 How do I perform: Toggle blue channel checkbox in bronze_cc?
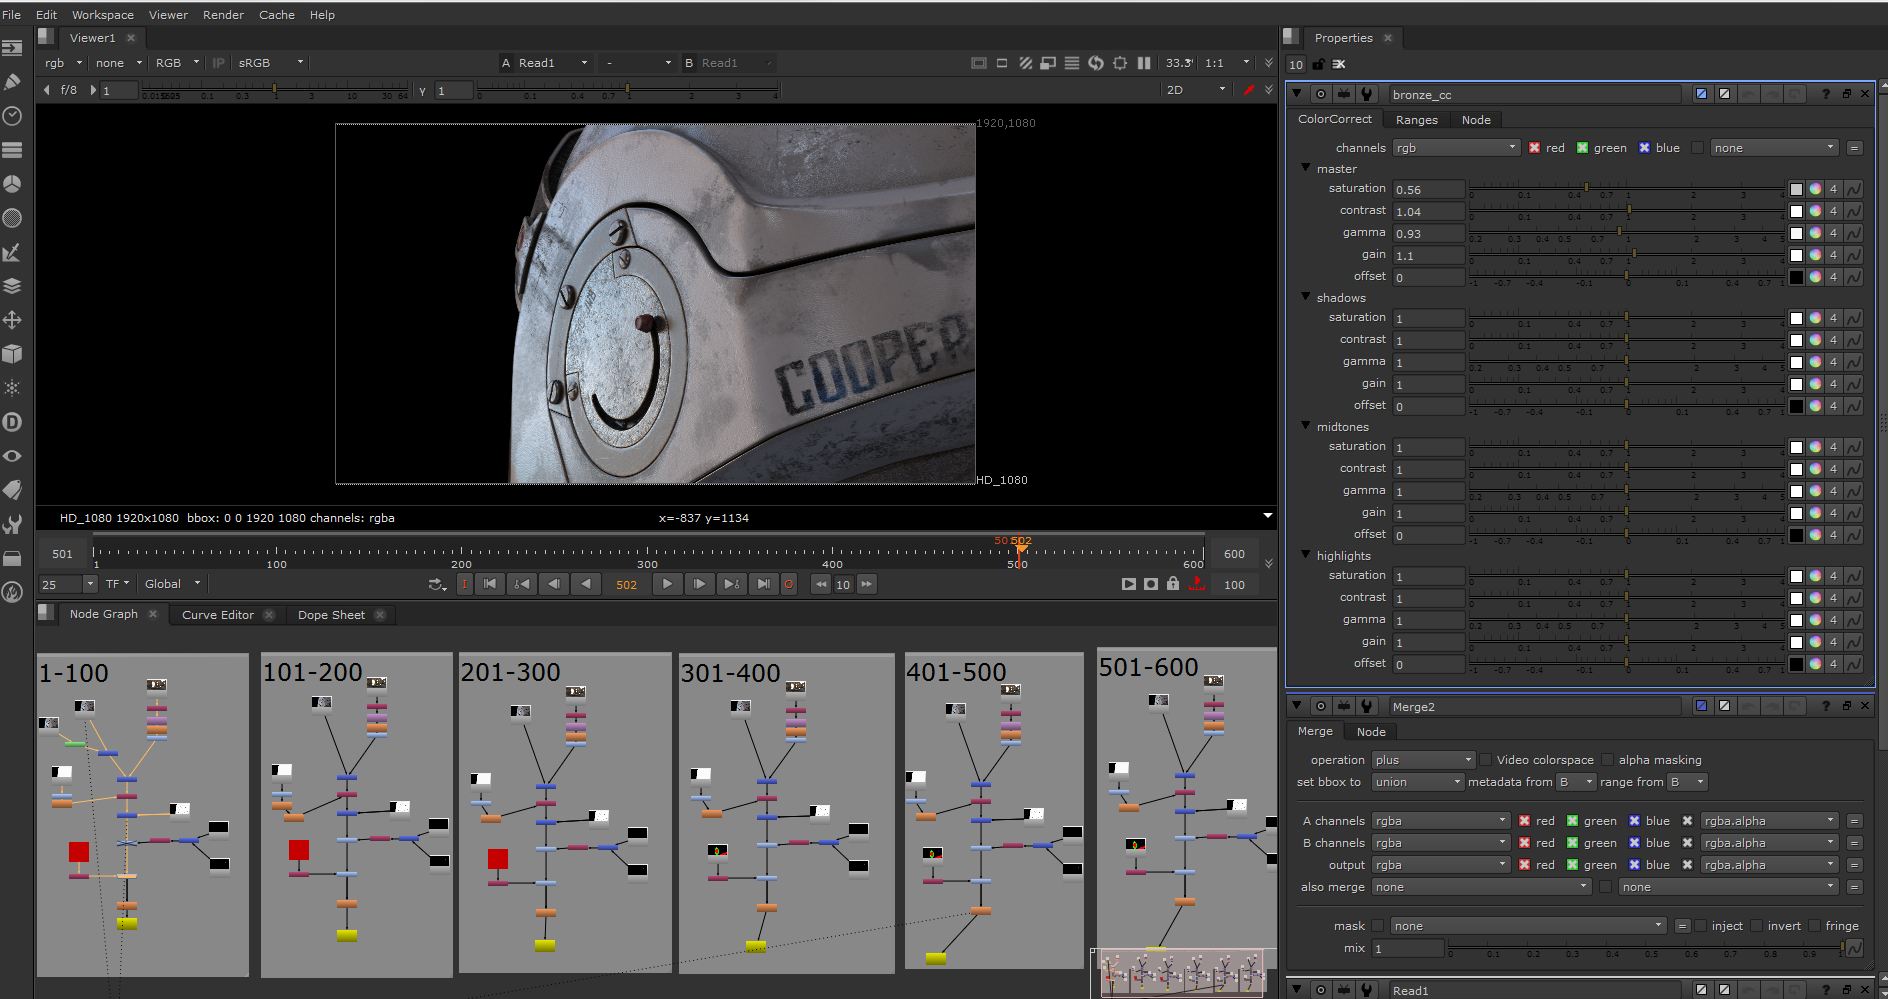point(1644,147)
